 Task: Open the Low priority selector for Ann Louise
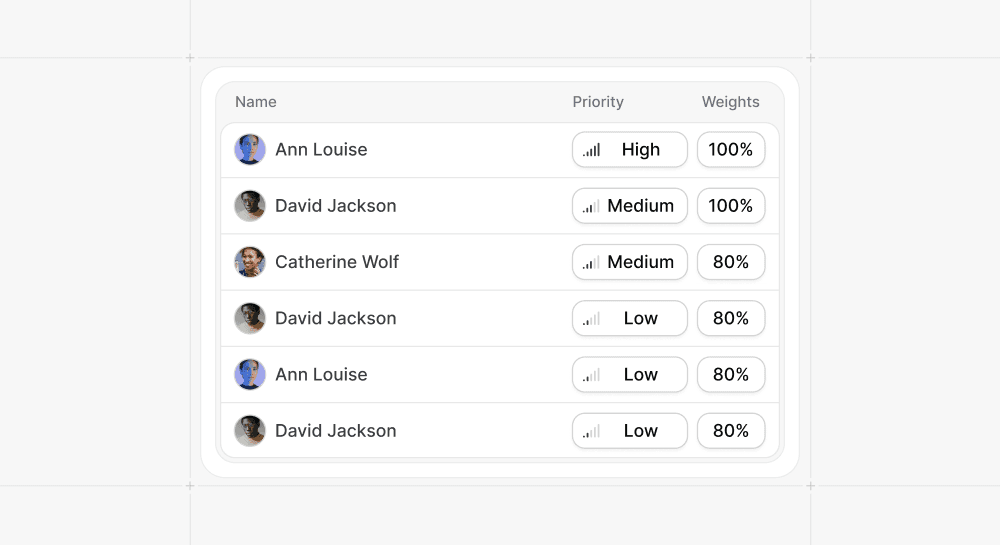629,374
